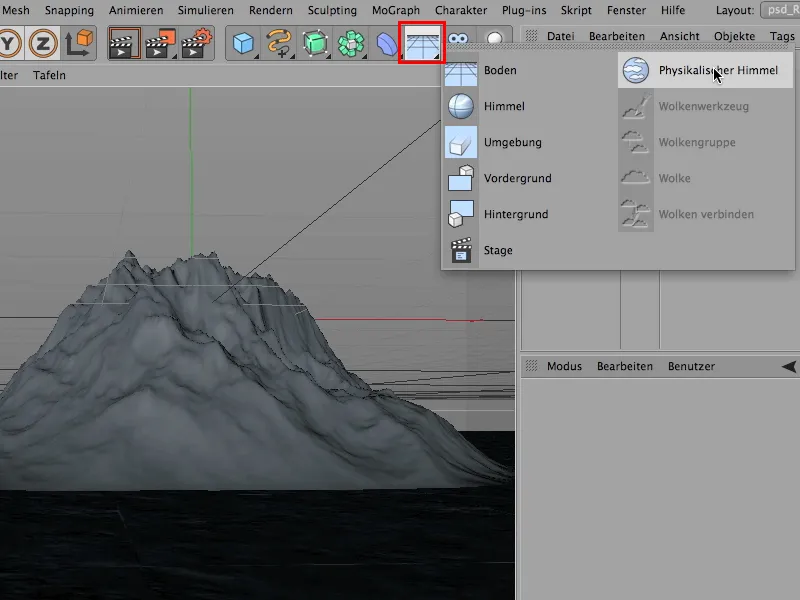Image resolution: width=800 pixels, height=600 pixels.
Task: Open Object Manager Bearbeiten menu
Action: point(617,36)
